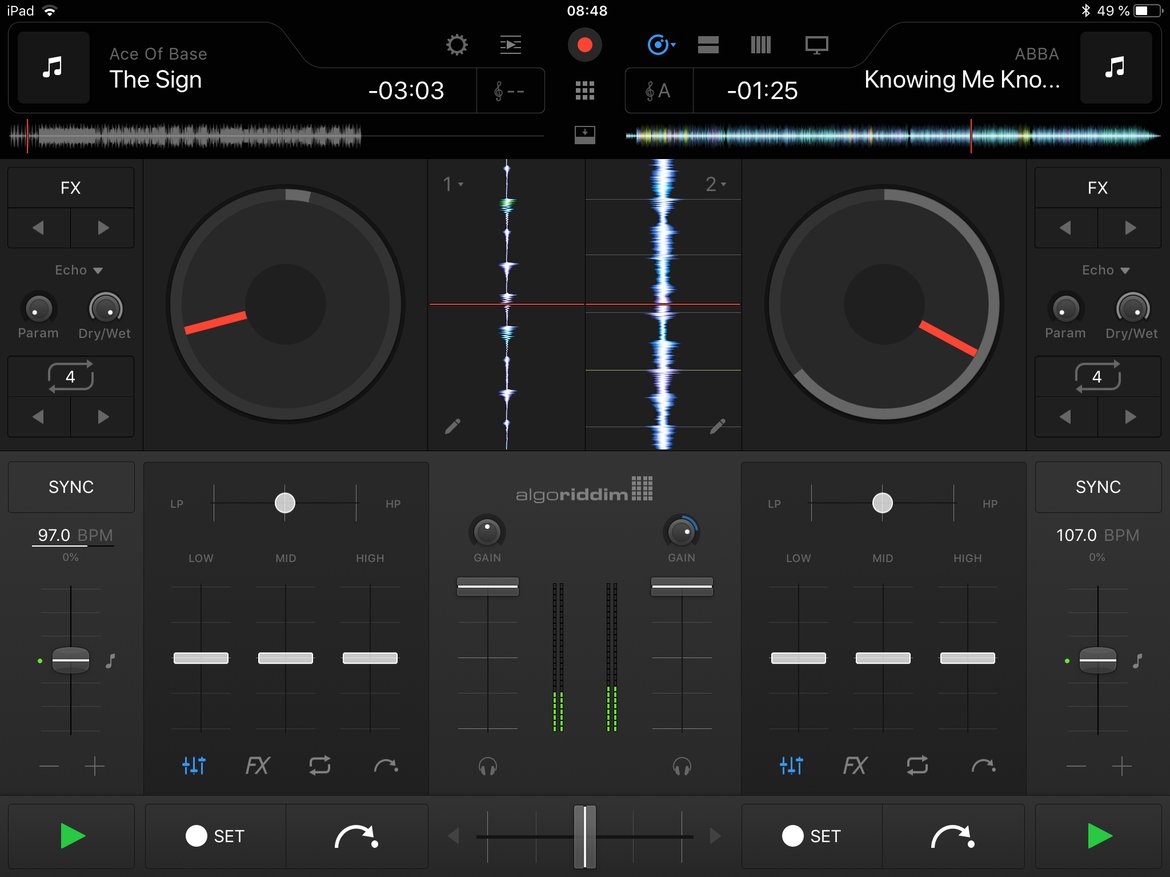Toggle the left deck FX on
This screenshot has width=1170, height=877.
click(x=71, y=188)
